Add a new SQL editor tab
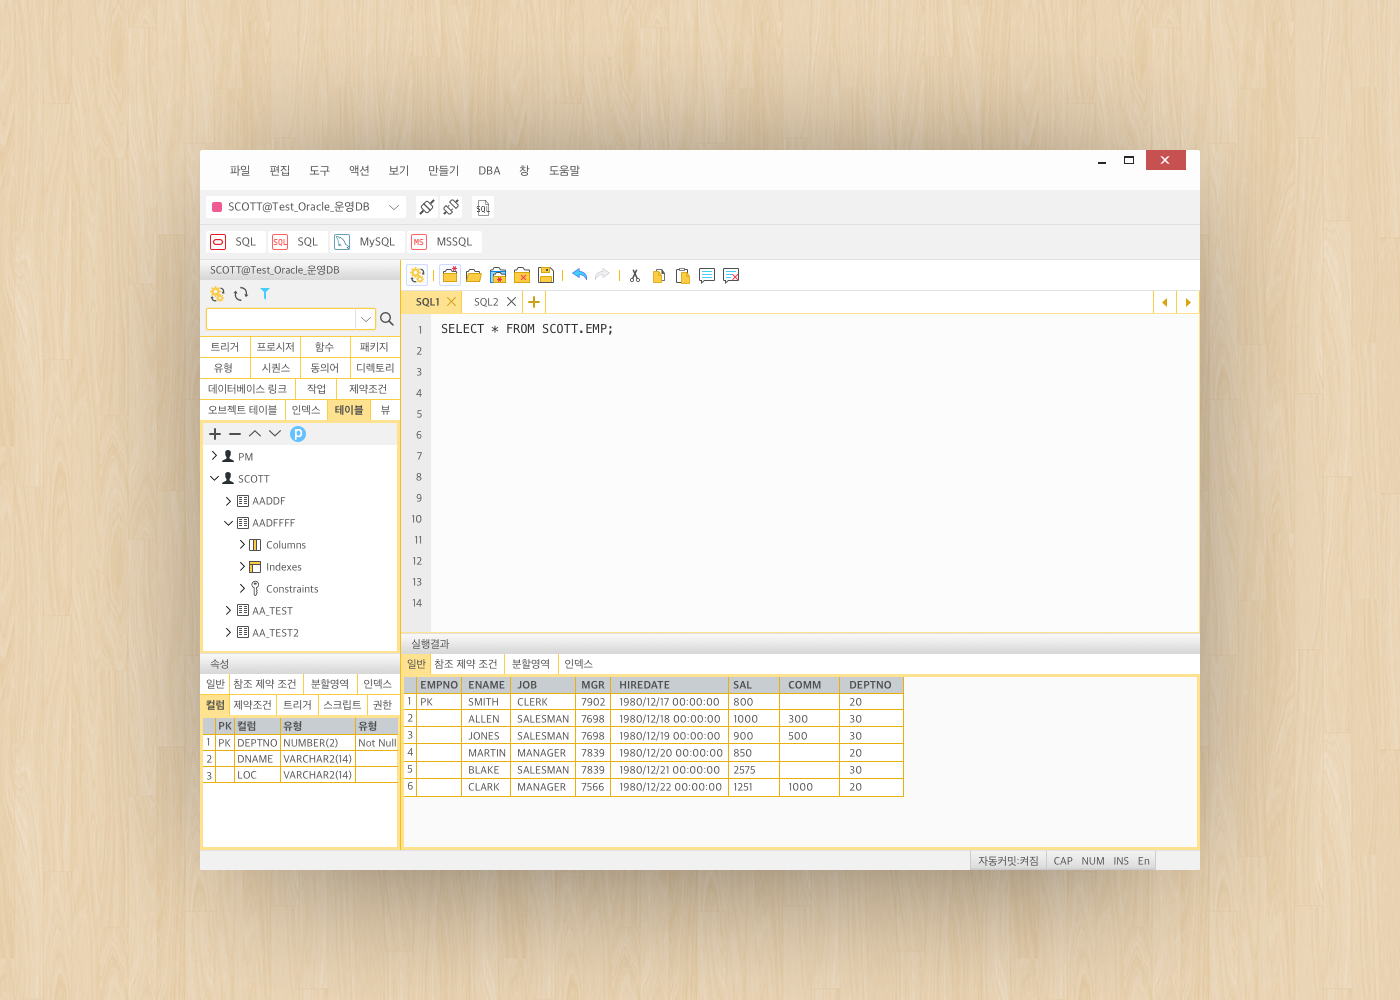 pos(534,302)
